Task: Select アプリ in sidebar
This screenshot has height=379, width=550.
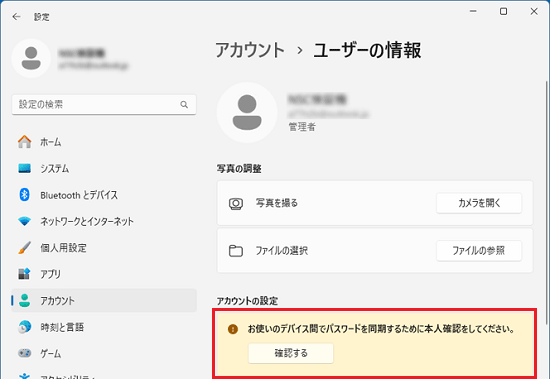Action: 104,274
